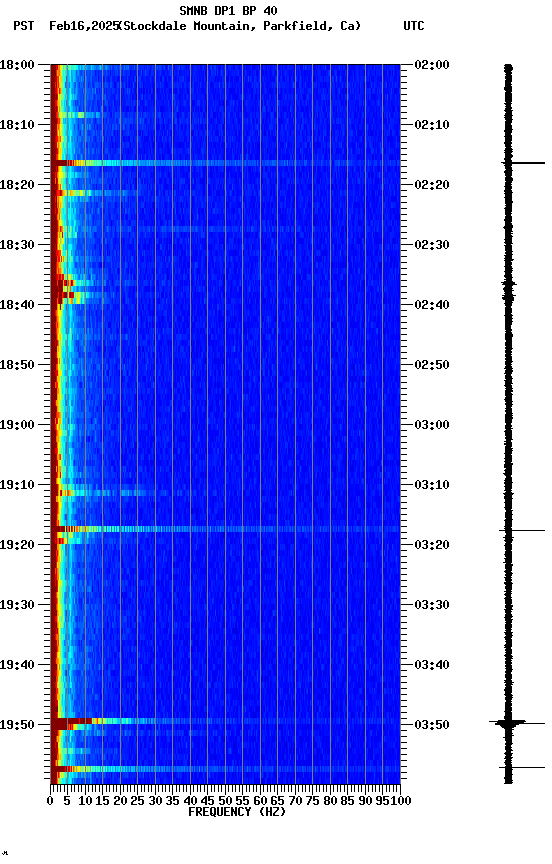Click the PST time label '19:40'
This screenshot has height=864, width=552.
(x=17, y=665)
